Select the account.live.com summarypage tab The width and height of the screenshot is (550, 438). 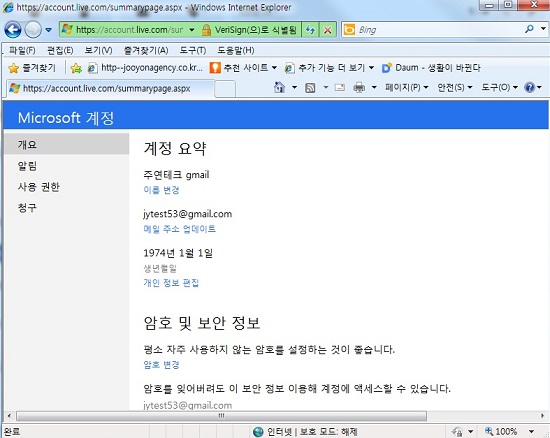coord(109,88)
